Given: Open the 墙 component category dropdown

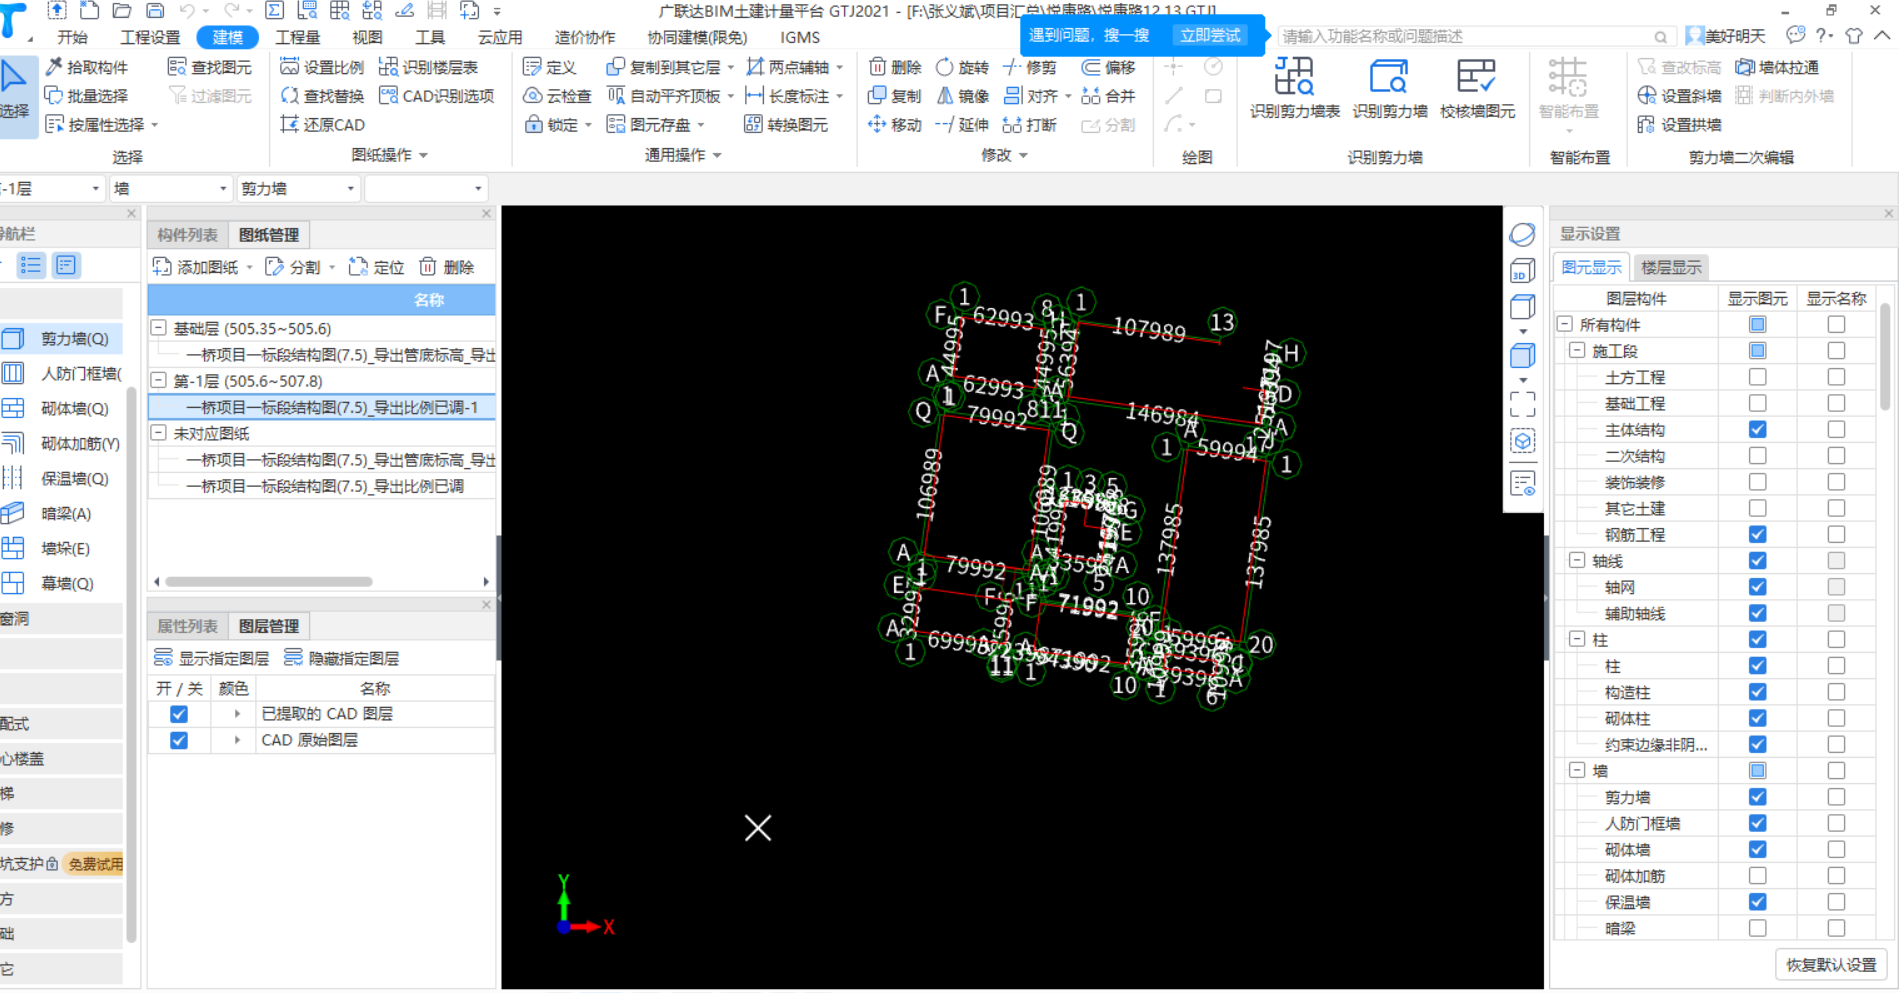Looking at the screenshot, I should [x=170, y=188].
